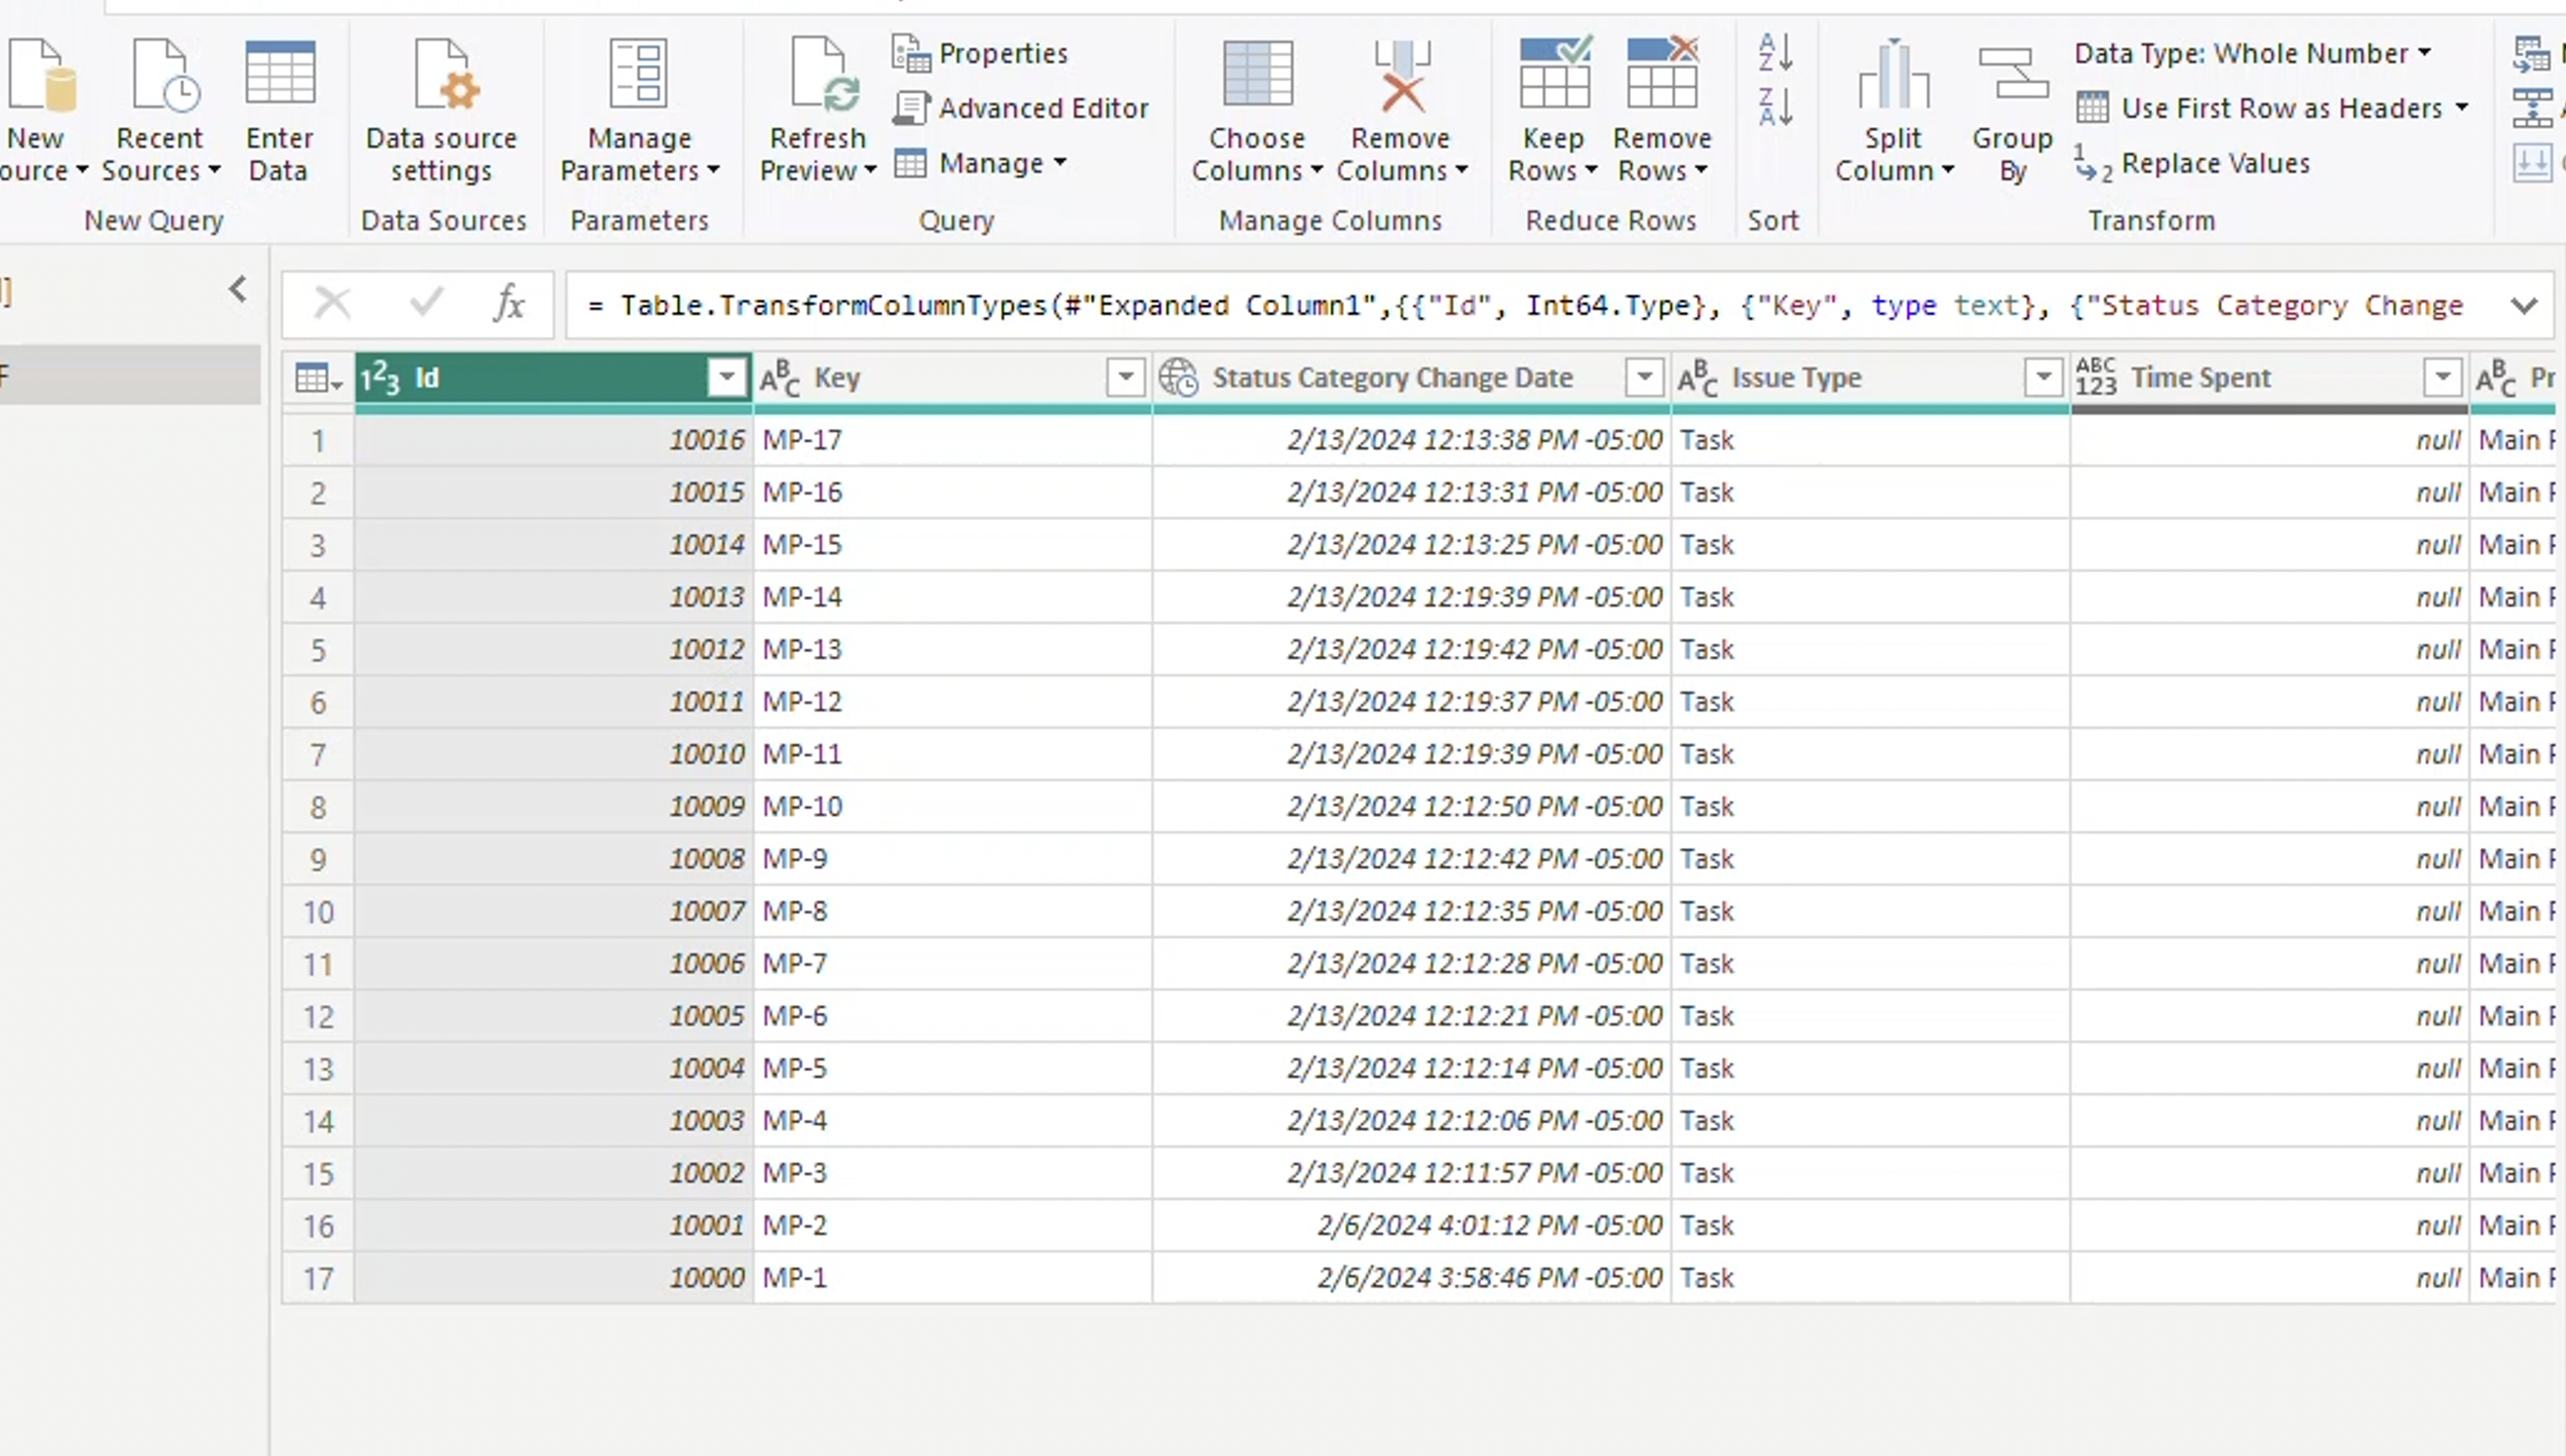Sort column ascending A to Z

coord(1775,52)
